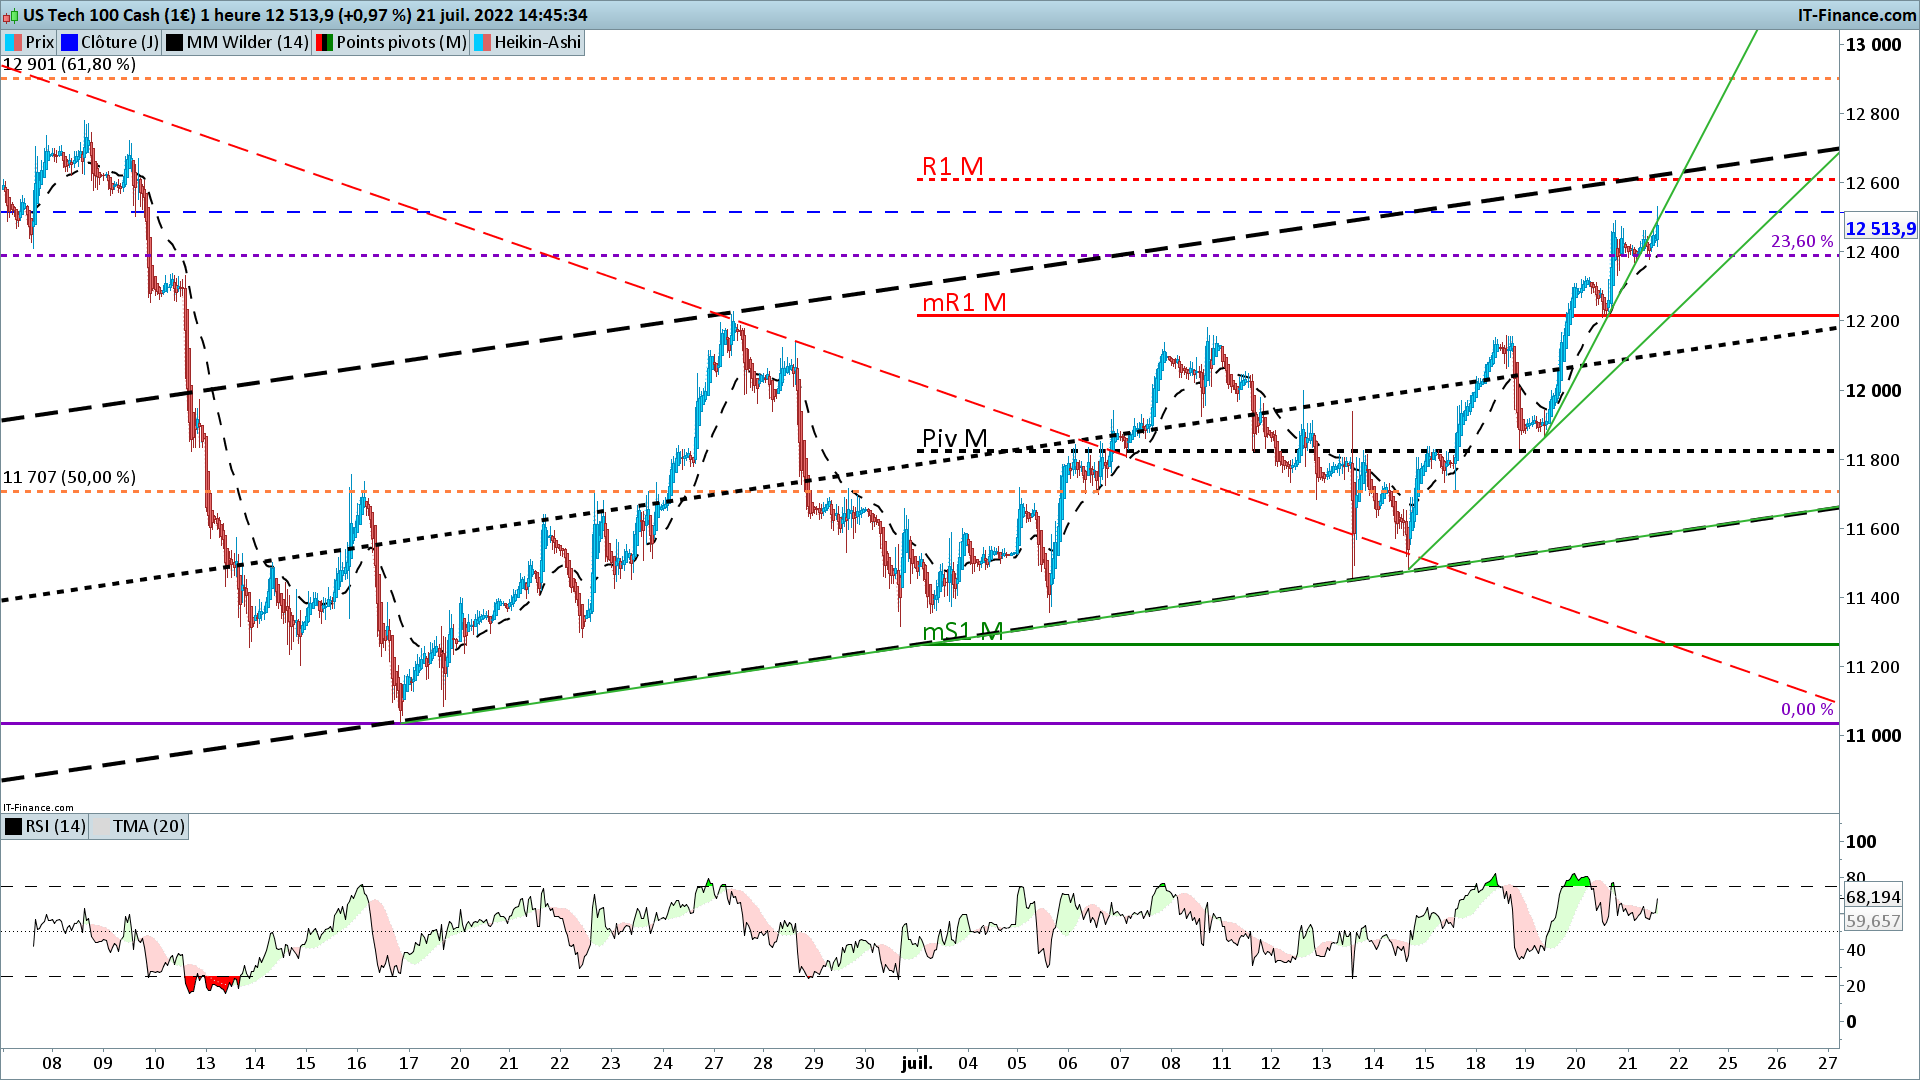Open the RSI (14) indicator label
Image resolution: width=1920 pixels, height=1080 pixels.
click(55, 826)
